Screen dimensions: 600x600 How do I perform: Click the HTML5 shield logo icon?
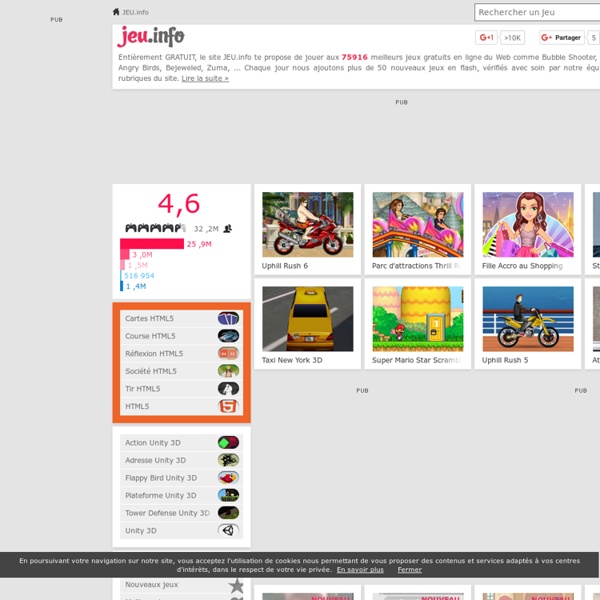click(x=228, y=406)
